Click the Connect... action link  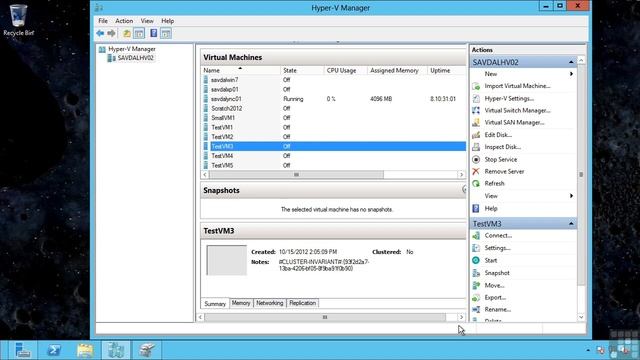[x=498, y=236]
